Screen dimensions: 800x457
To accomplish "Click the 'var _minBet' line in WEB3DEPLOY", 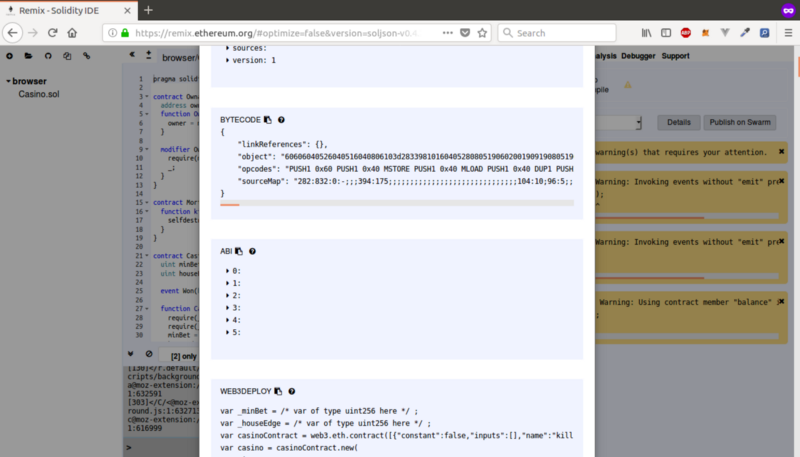I will click(319, 411).
